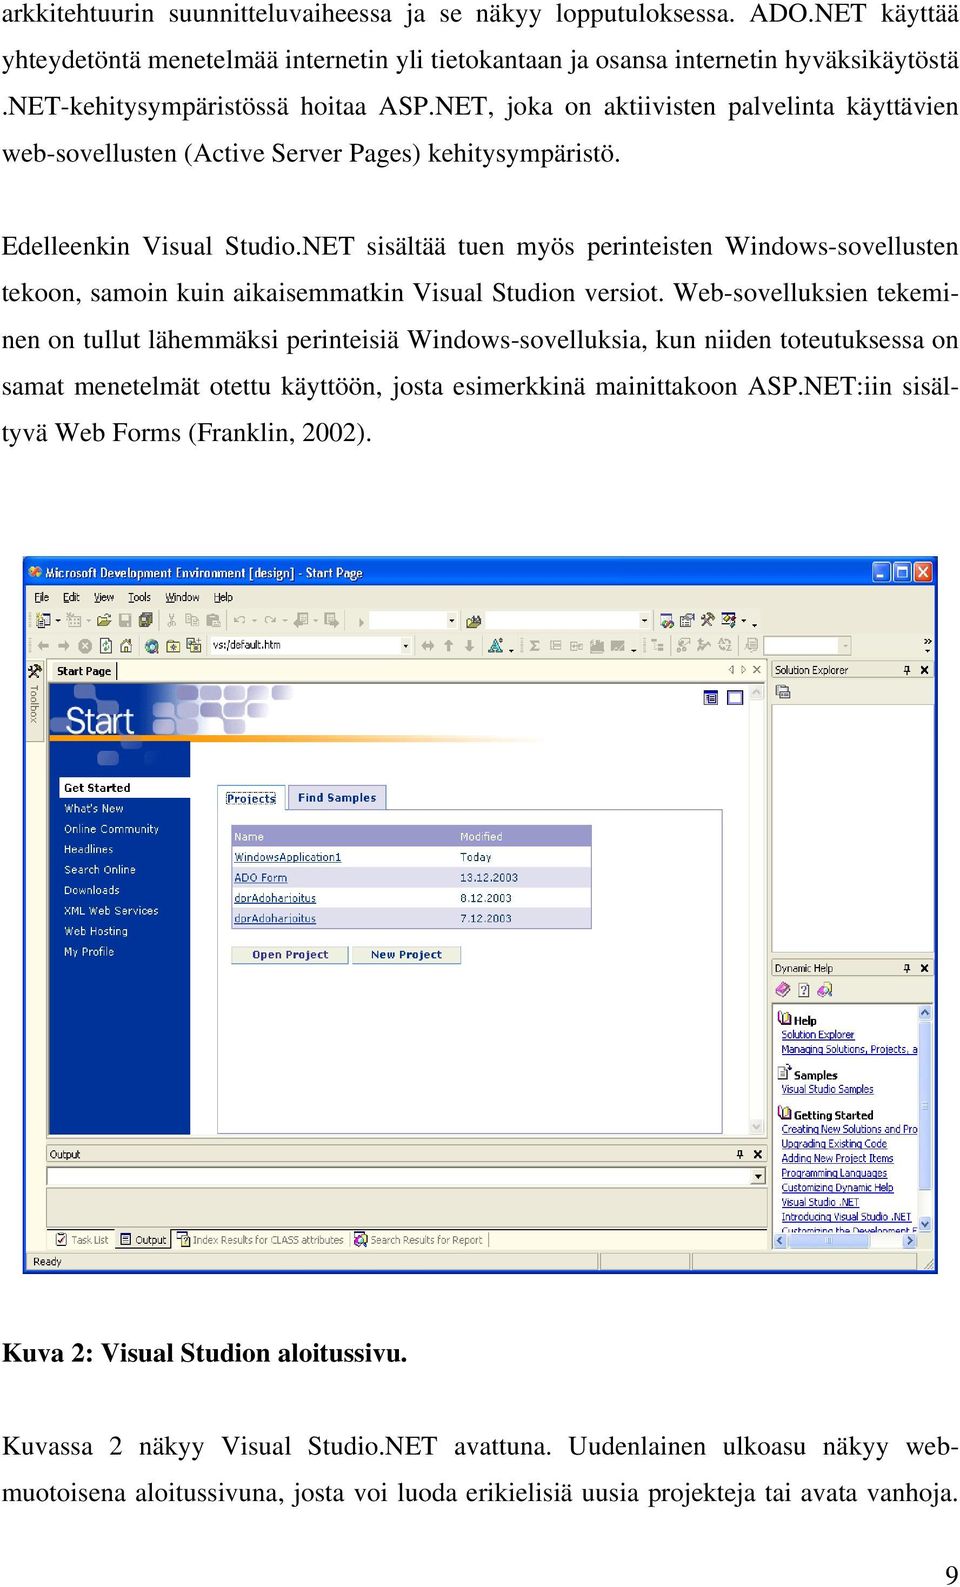Select the Start Page document tab
The width and height of the screenshot is (960, 1587).
pos(84,671)
